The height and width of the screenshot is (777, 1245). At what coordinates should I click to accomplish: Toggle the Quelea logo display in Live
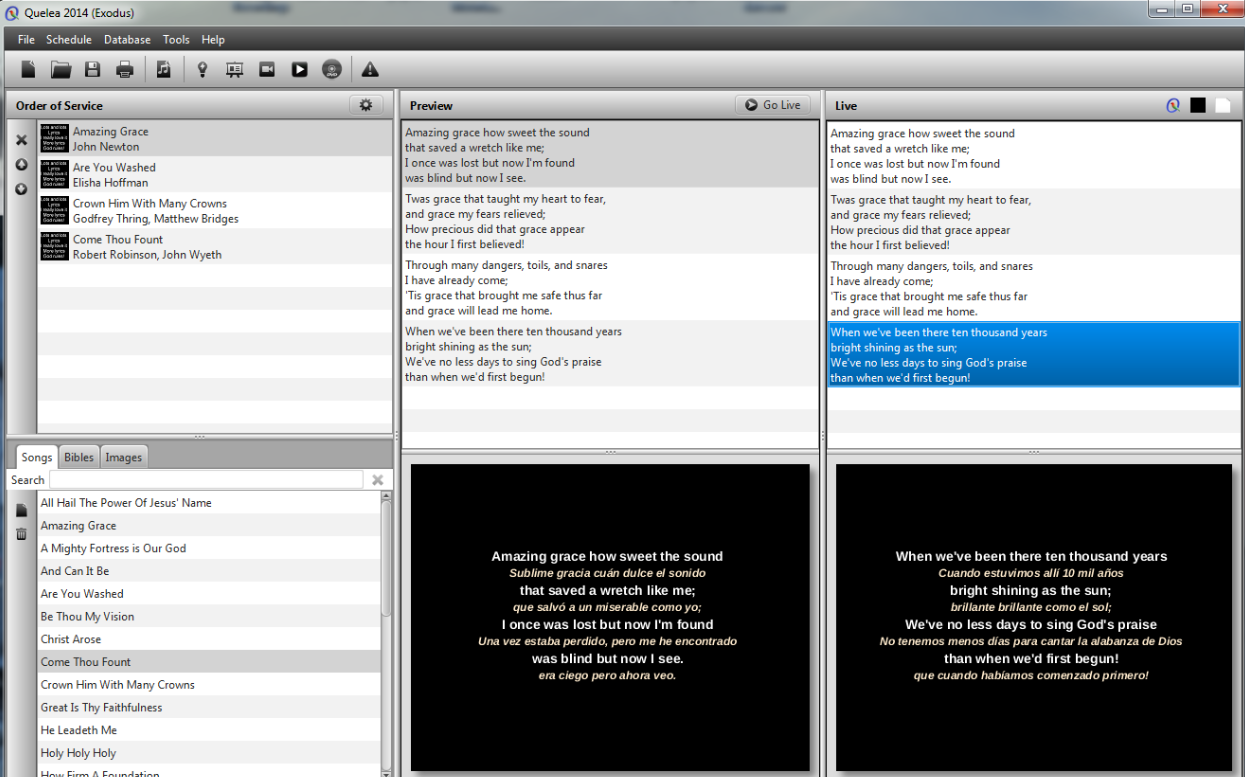click(x=1174, y=105)
